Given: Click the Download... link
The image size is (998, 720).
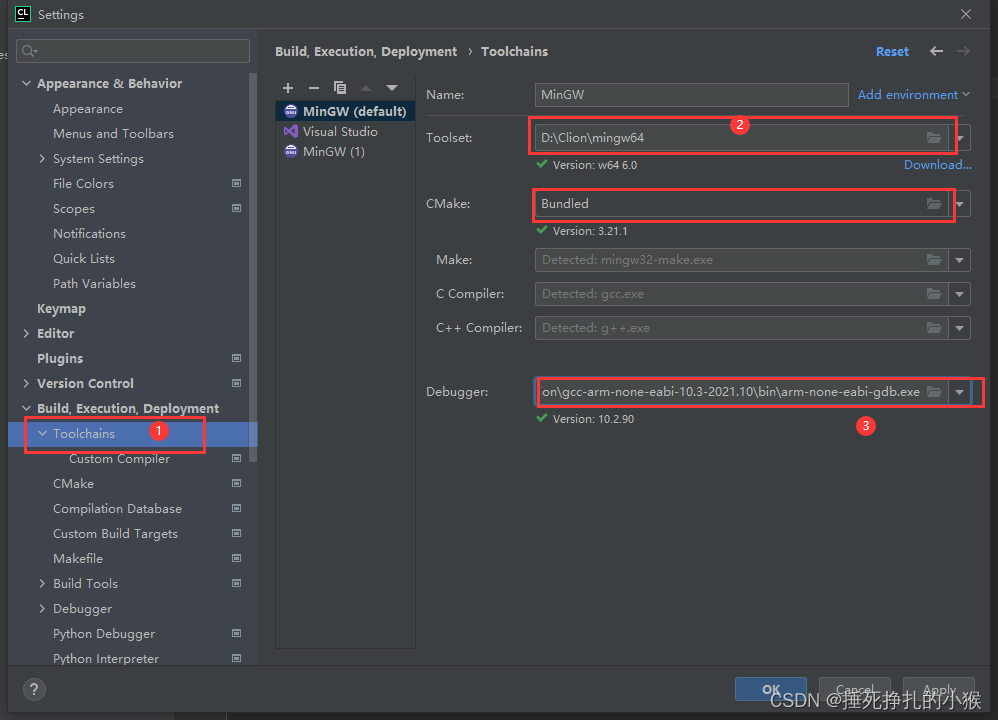Looking at the screenshot, I should pyautogui.click(x=938, y=165).
